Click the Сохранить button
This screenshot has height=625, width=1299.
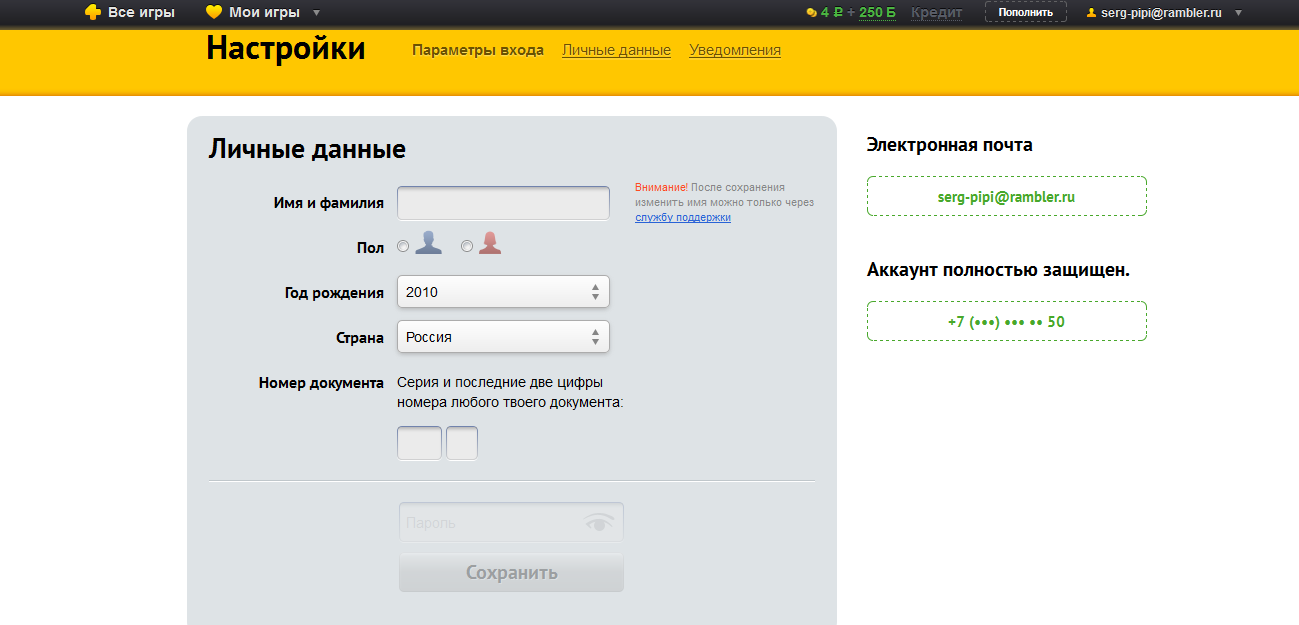[511, 573]
